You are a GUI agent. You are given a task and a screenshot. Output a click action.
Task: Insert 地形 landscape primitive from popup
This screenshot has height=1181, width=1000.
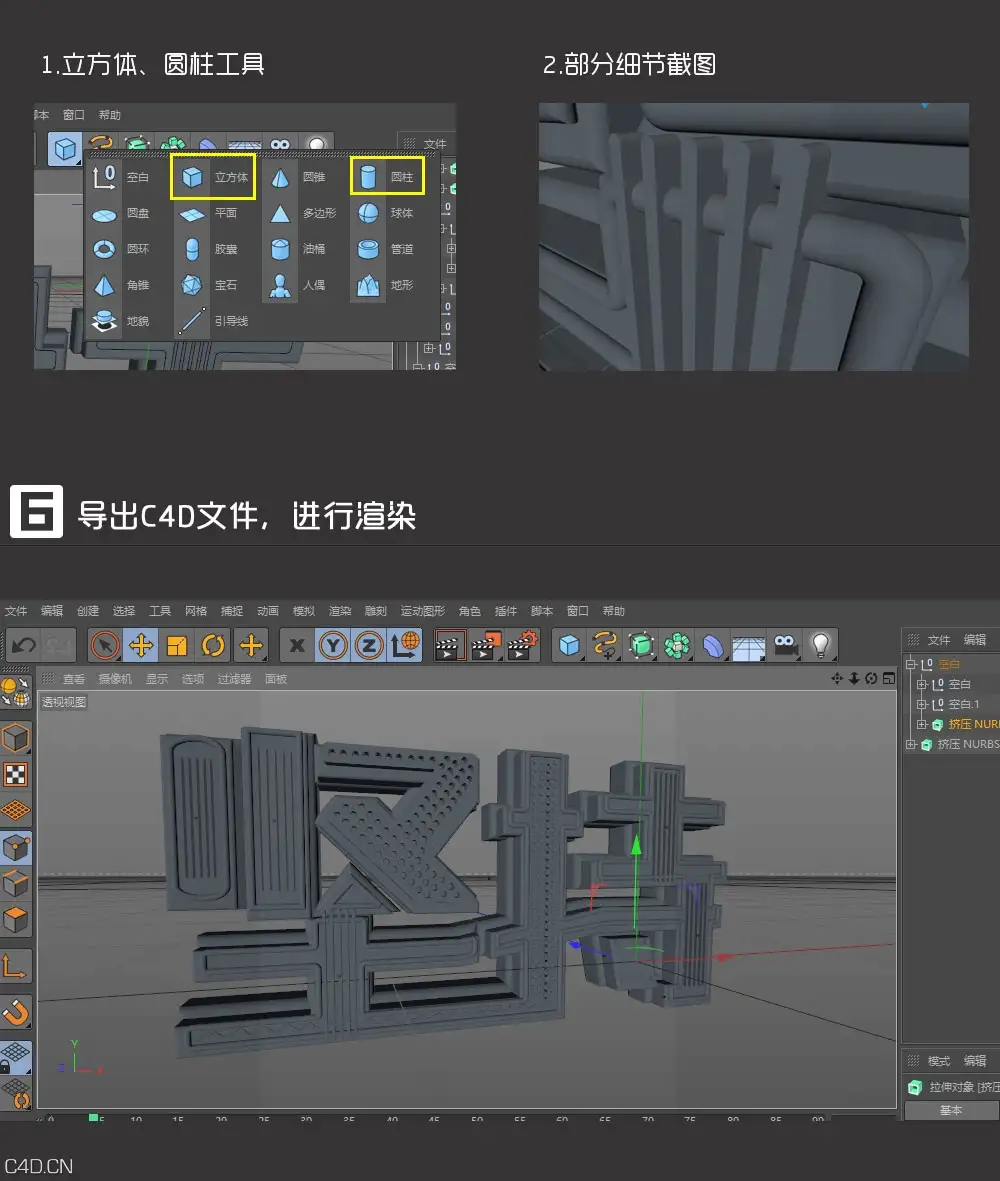click(386, 285)
